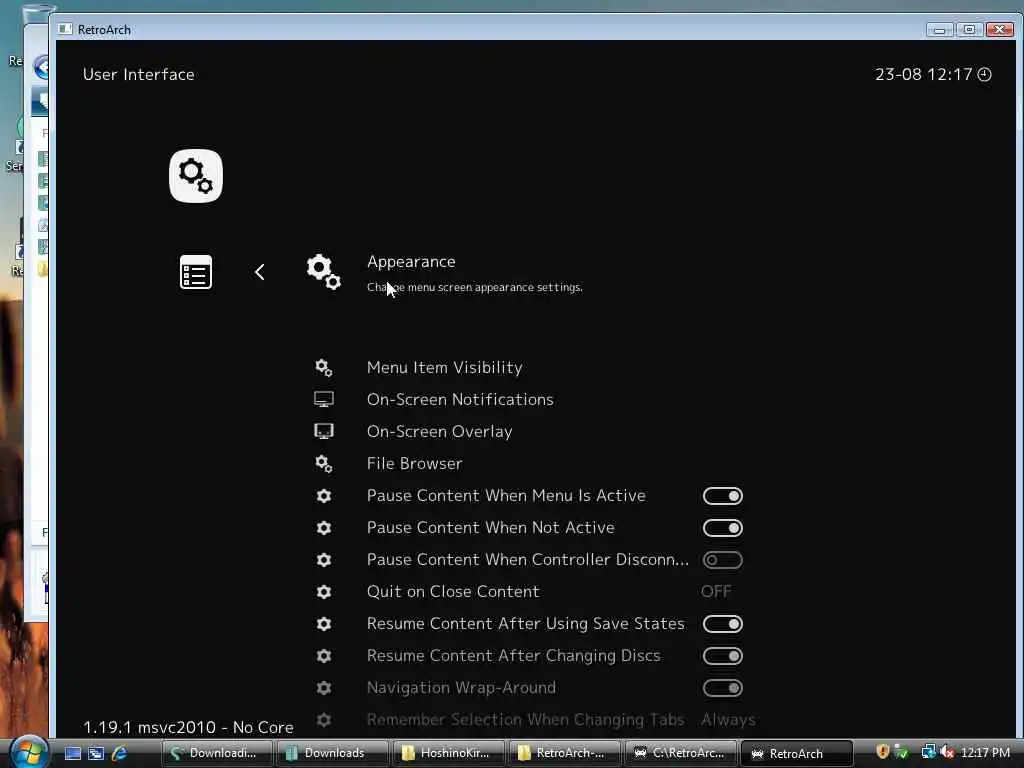This screenshot has height=768, width=1024.
Task: Click the 1.19.1 msvc2010 - No Core version text
Action: (188, 728)
